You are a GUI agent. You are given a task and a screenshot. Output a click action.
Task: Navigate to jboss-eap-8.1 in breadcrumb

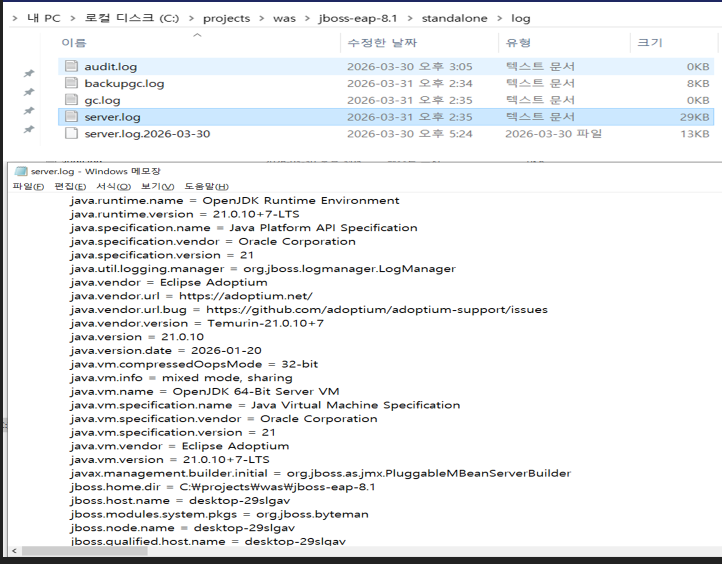point(358,18)
